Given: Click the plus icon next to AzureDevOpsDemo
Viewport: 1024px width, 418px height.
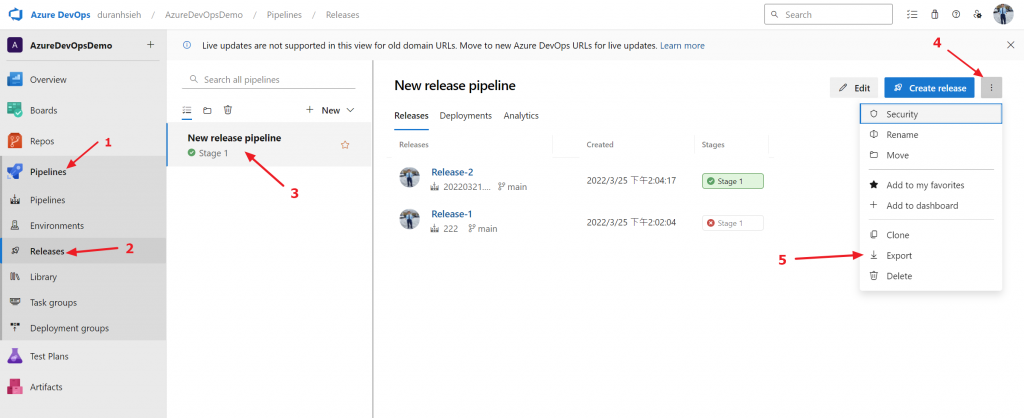Looking at the screenshot, I should [x=150, y=45].
